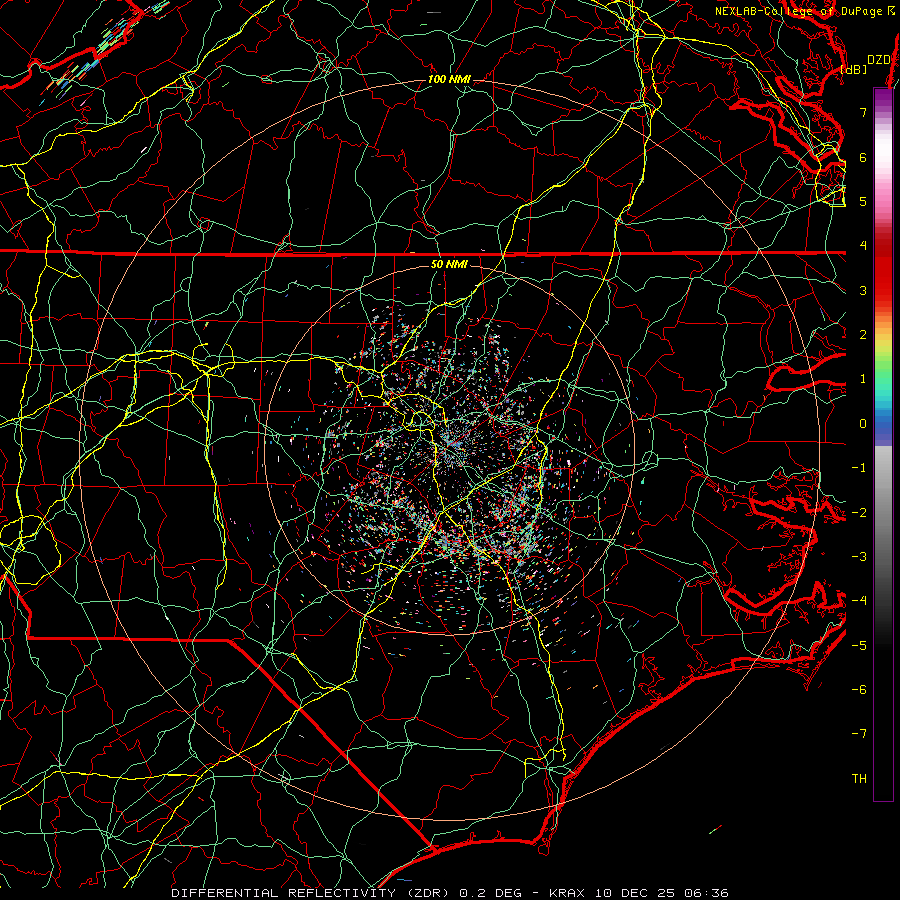
Task: Click the '3' value on the color scale
Action: 863,290
